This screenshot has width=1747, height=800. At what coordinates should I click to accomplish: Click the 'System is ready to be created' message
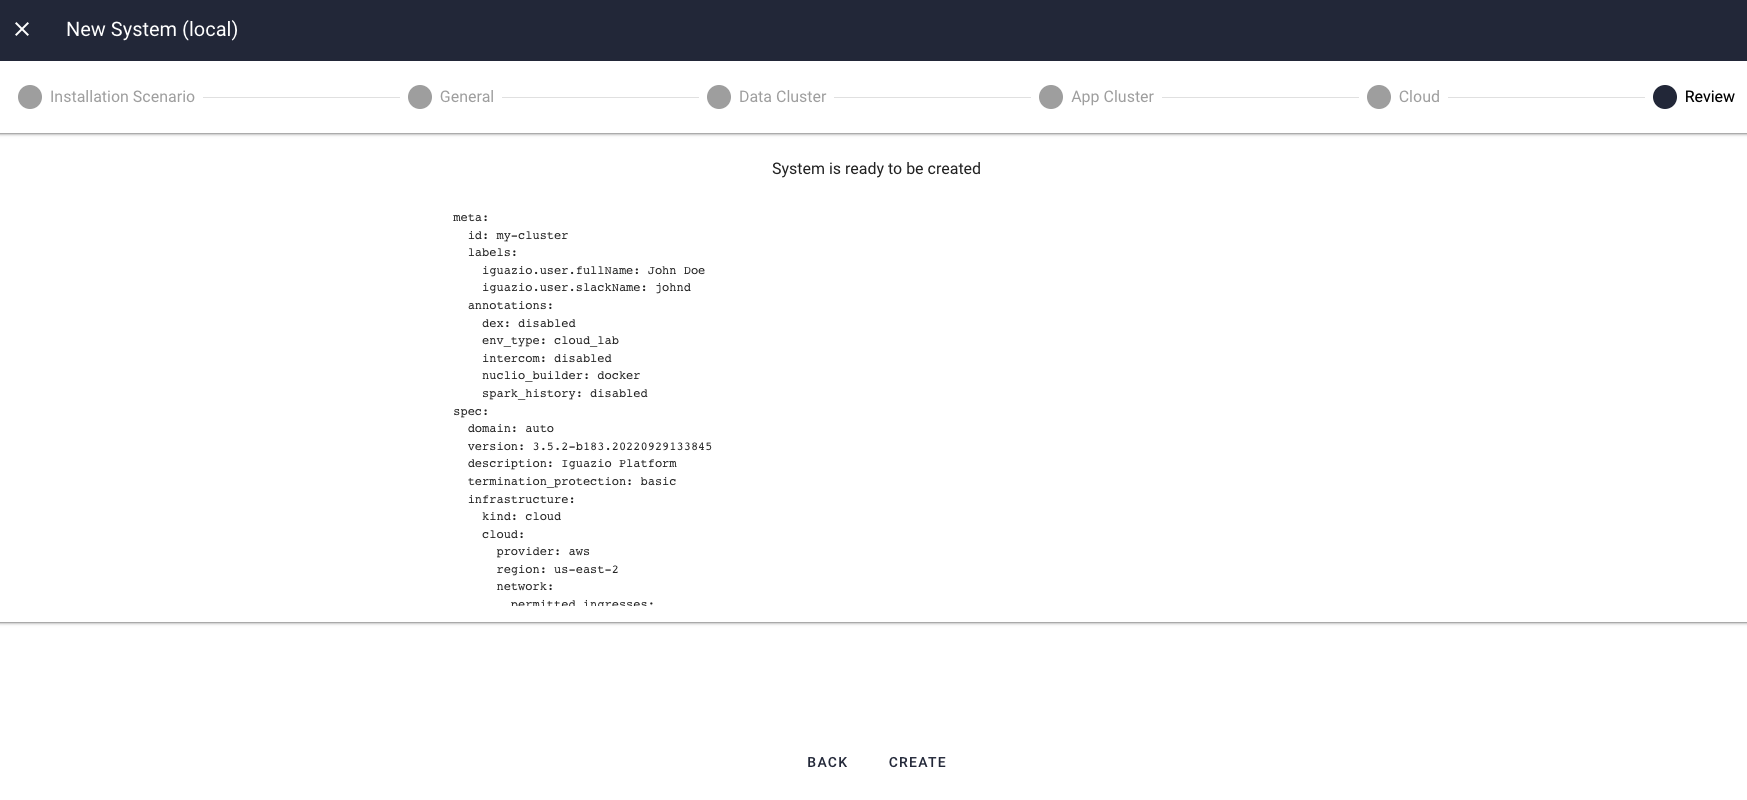coord(876,169)
